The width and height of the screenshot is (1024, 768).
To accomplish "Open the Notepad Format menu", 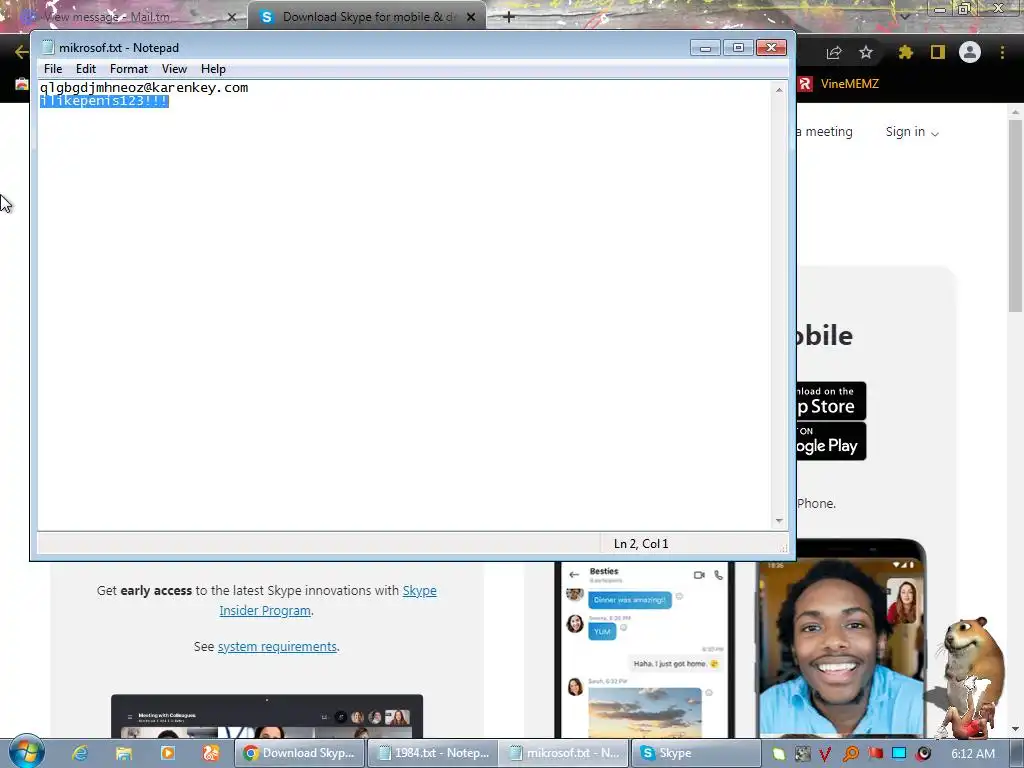I will pyautogui.click(x=129, y=69).
